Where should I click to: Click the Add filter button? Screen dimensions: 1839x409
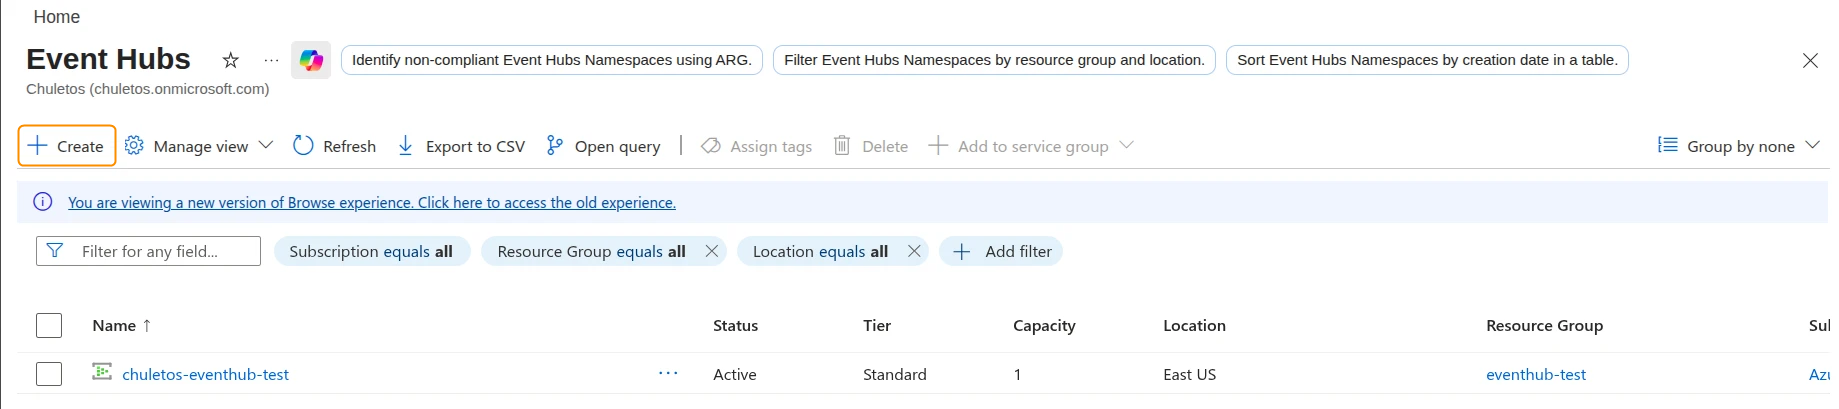1001,251
